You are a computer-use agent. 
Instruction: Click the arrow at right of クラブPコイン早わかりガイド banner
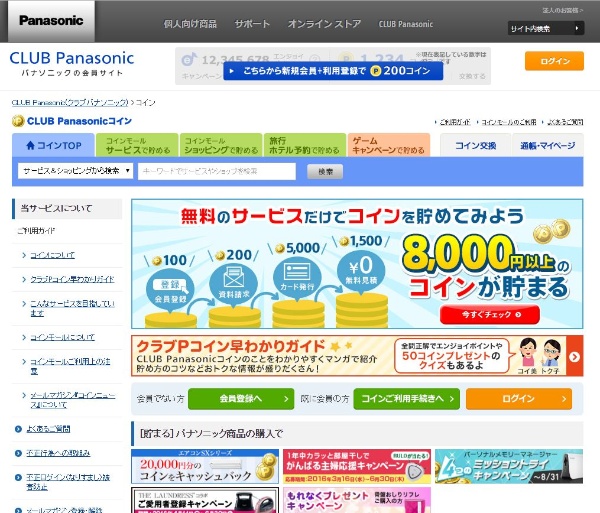[574, 357]
